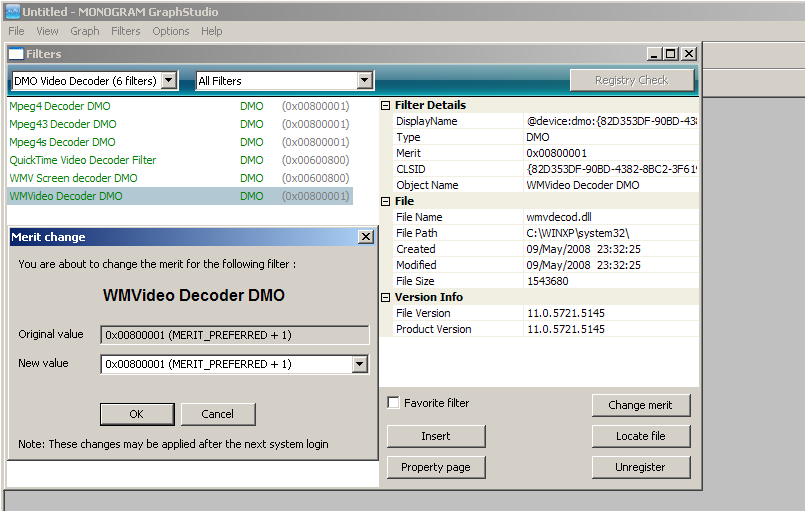Select Mpeg4 Decoder DMO filter

coord(180,106)
